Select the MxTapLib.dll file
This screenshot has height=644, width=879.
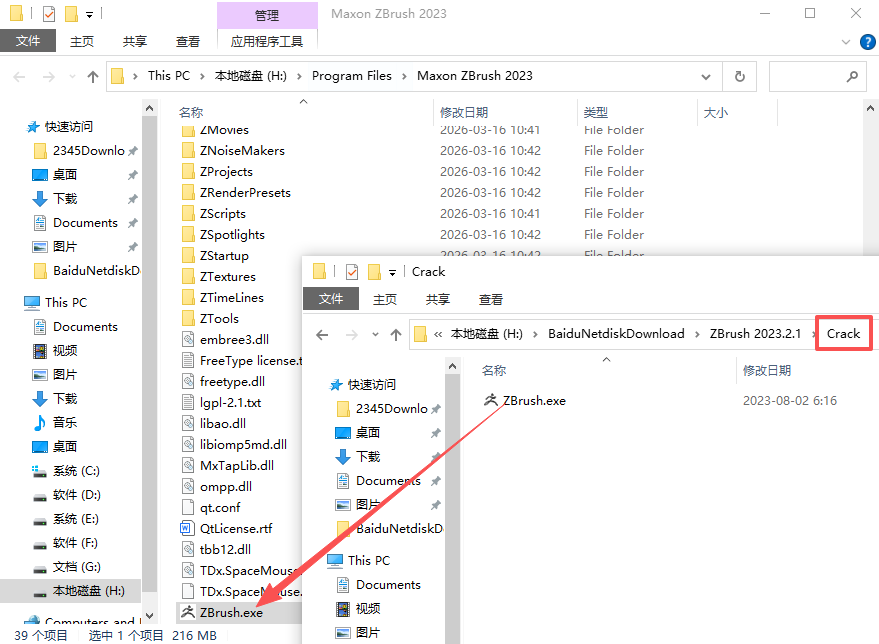click(x=237, y=466)
